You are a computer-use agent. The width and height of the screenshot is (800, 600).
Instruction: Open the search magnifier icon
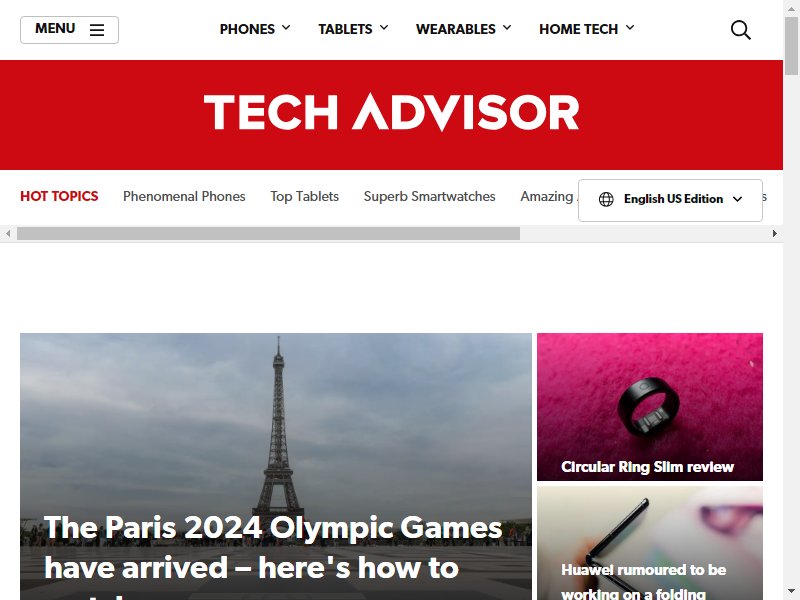point(740,30)
